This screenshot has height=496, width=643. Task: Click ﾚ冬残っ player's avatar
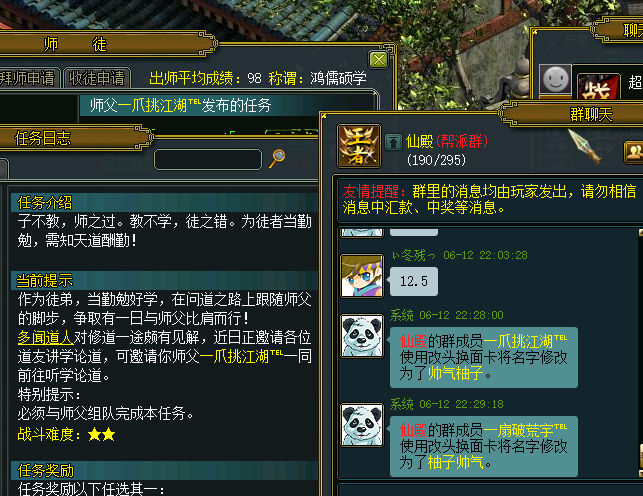362,276
